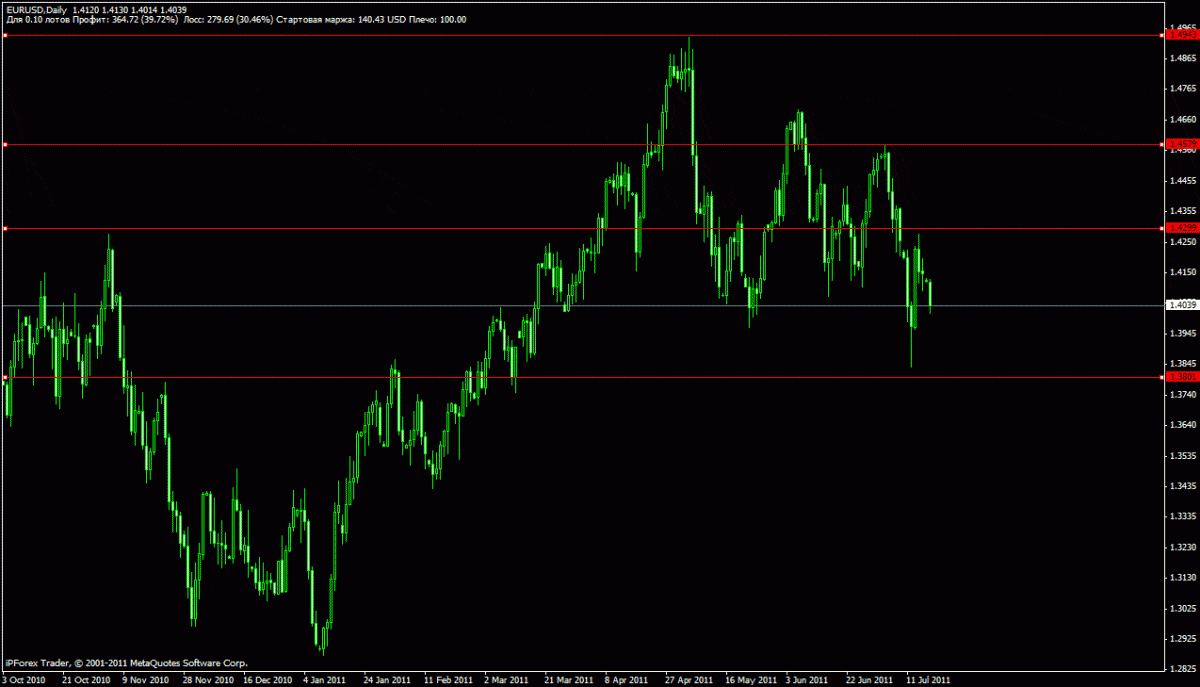Viewport: 1200px width, 687px height.
Task: Click the 1.2825 price scale label
Action: tap(1181, 667)
